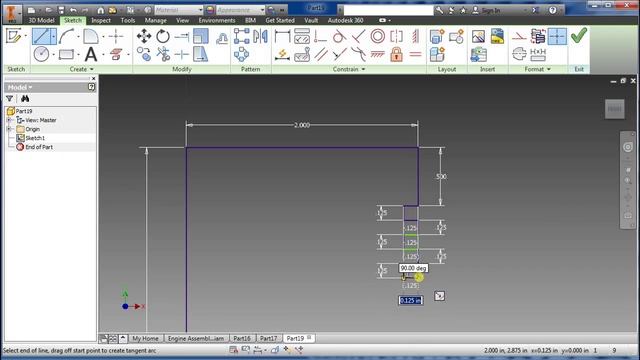Click the Start 2D Sketch button
This screenshot has height=360, width=640.
point(13,36)
